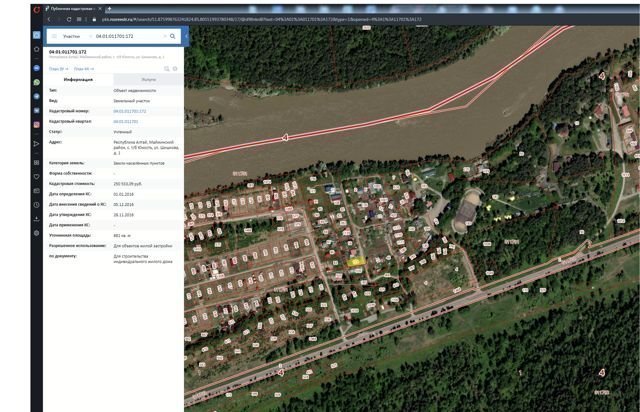Open VK icon in the sidebar
640x412 pixels.
(36, 111)
